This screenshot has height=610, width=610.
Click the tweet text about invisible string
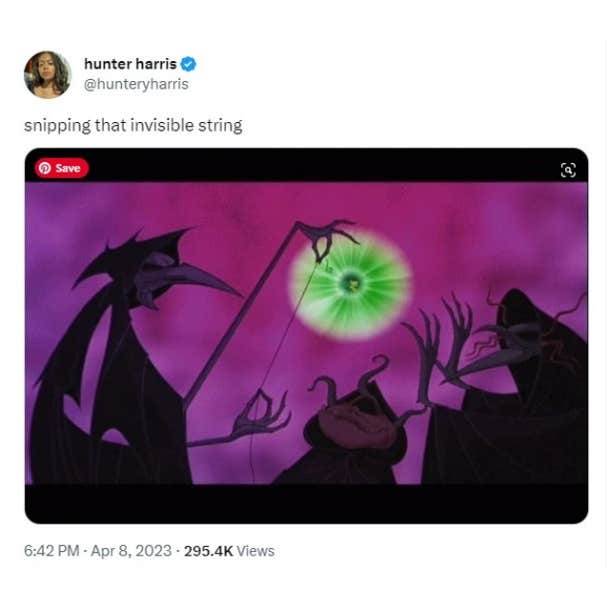[133, 126]
